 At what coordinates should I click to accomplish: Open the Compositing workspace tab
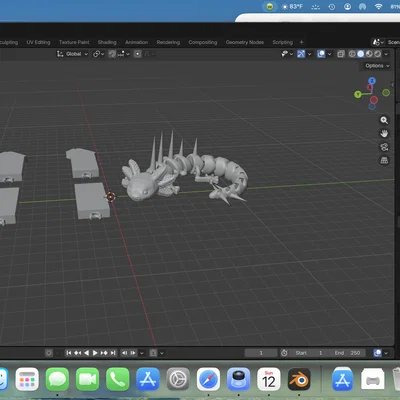tap(203, 42)
